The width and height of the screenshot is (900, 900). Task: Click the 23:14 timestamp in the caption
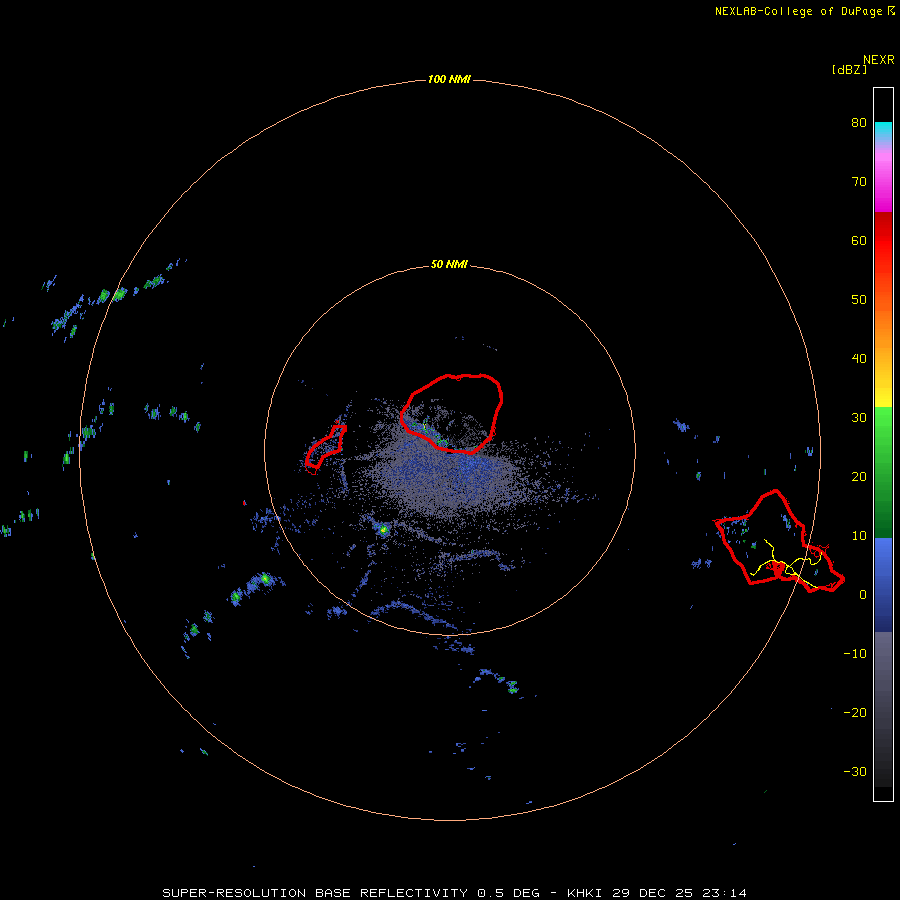726,893
